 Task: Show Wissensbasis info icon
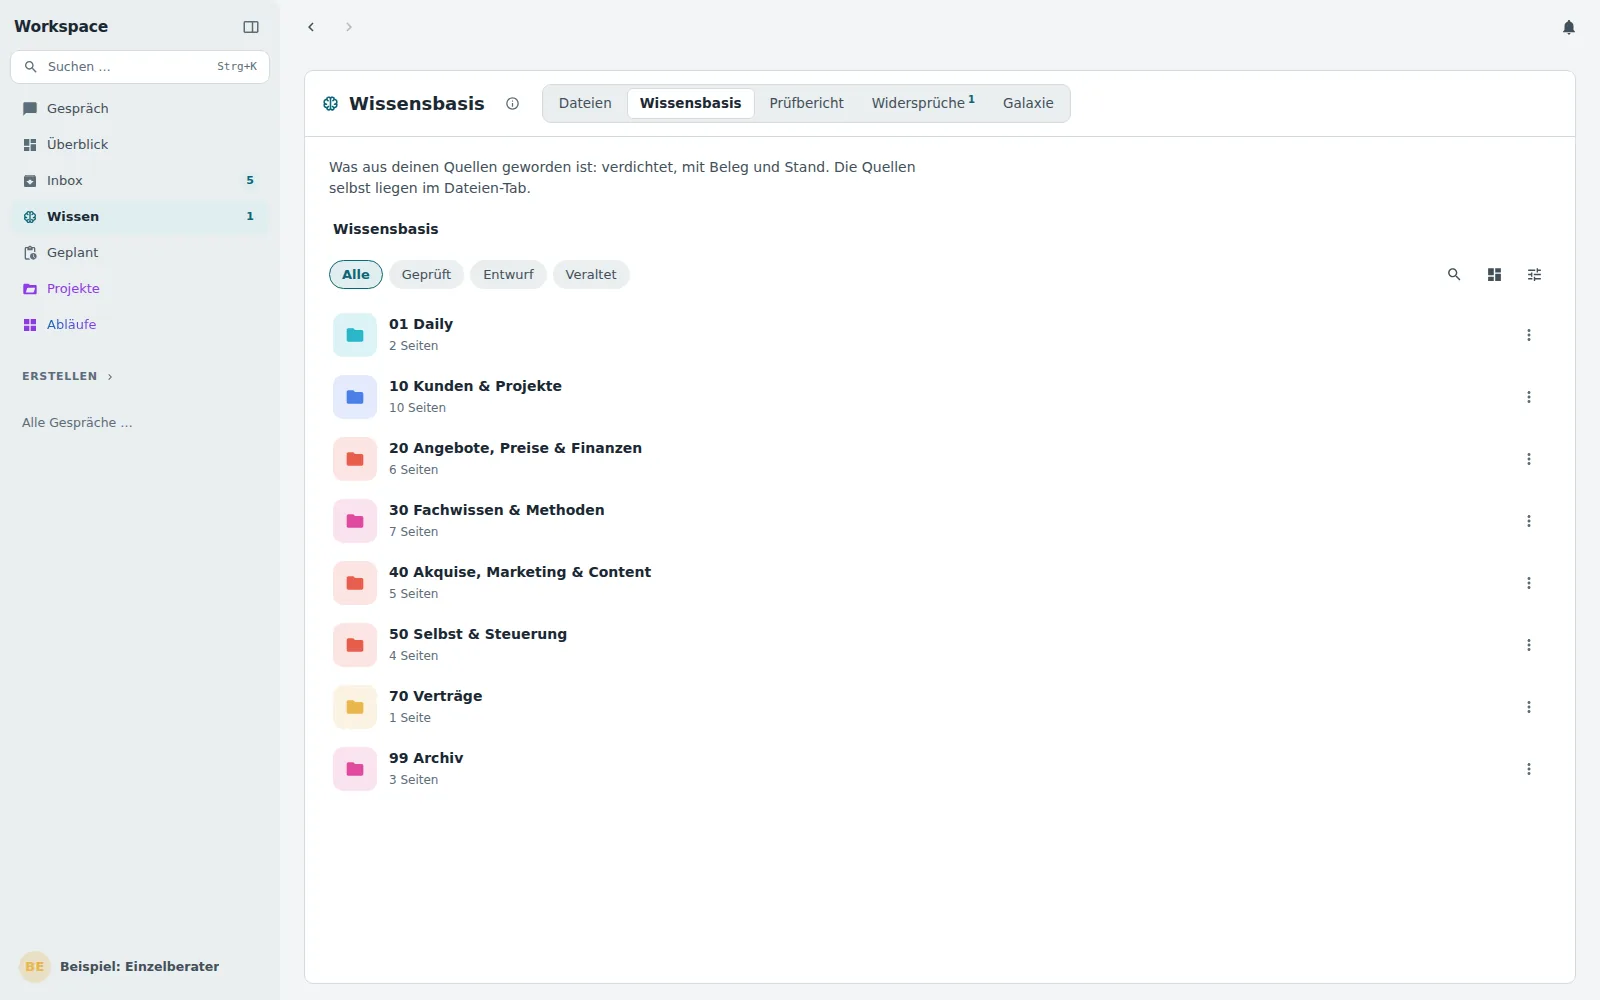pyautogui.click(x=513, y=103)
